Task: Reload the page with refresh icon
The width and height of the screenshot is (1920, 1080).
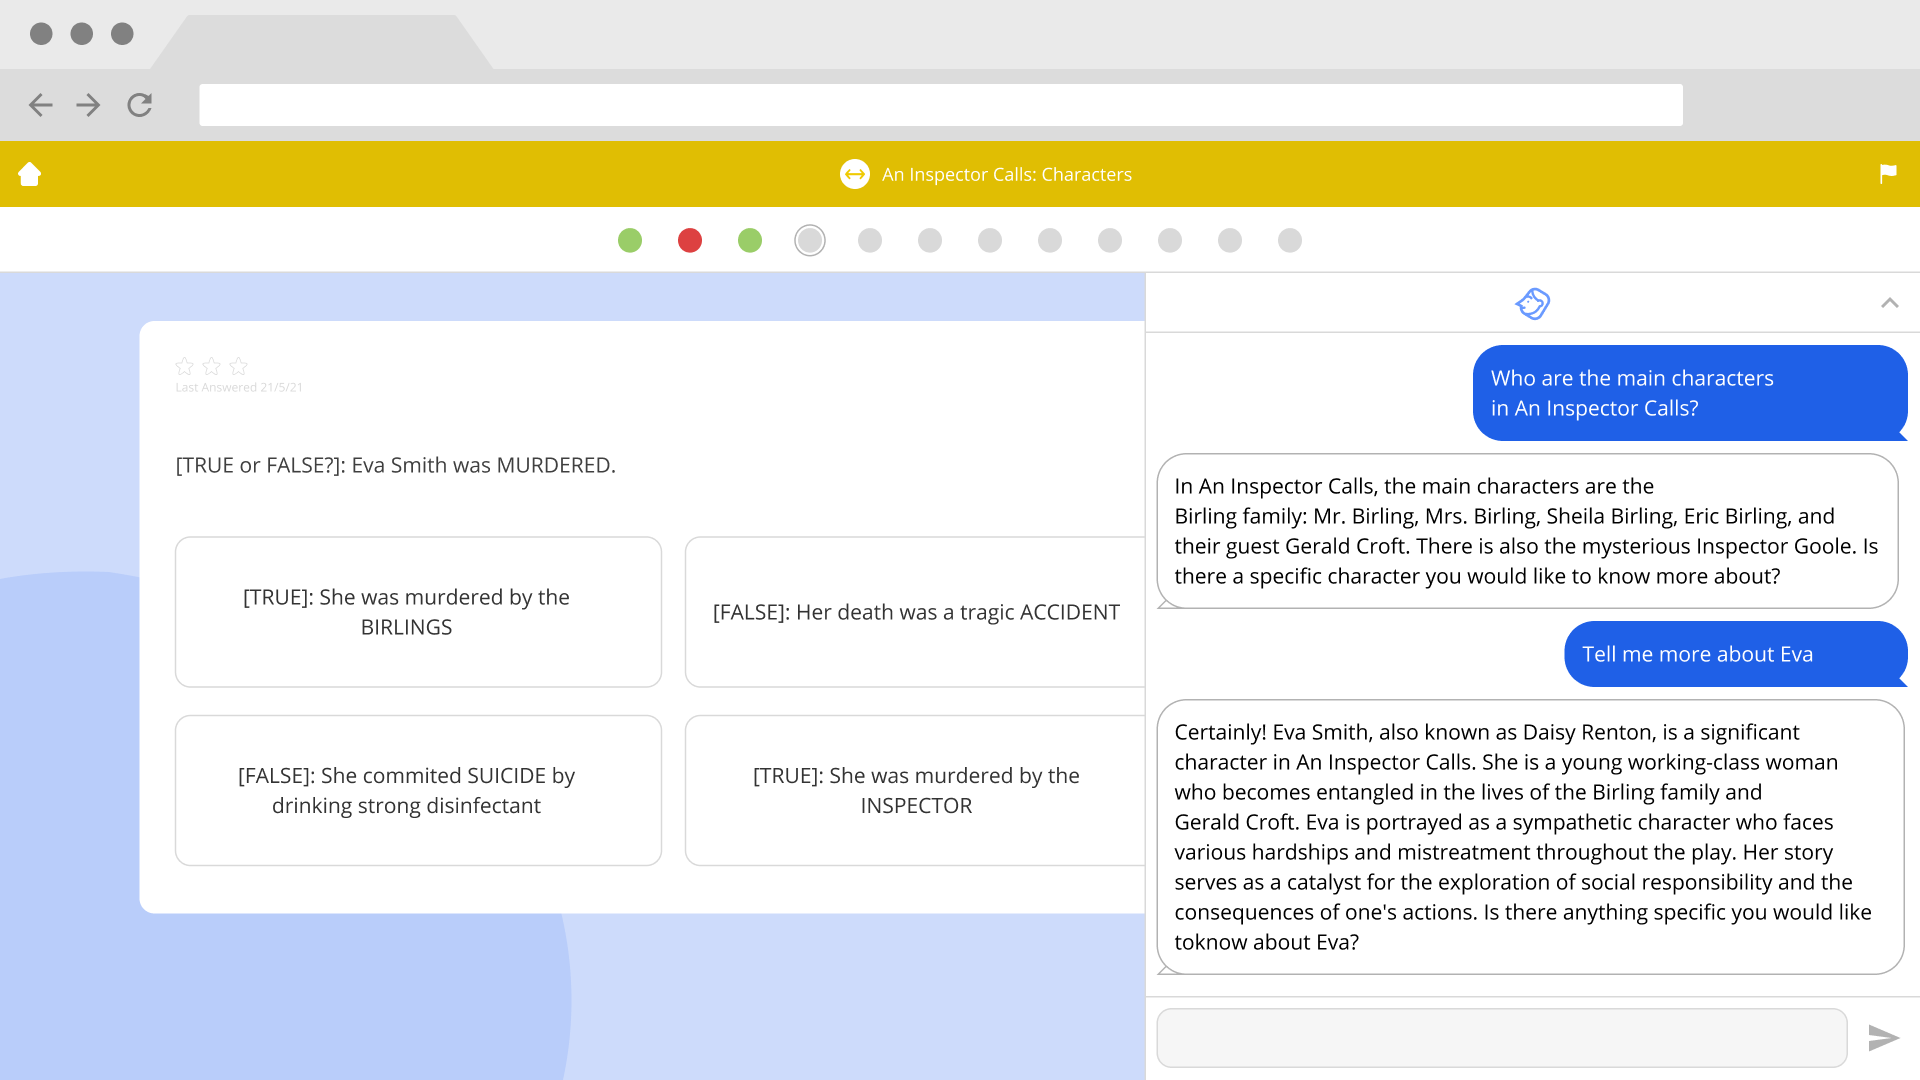Action: pyautogui.click(x=140, y=105)
